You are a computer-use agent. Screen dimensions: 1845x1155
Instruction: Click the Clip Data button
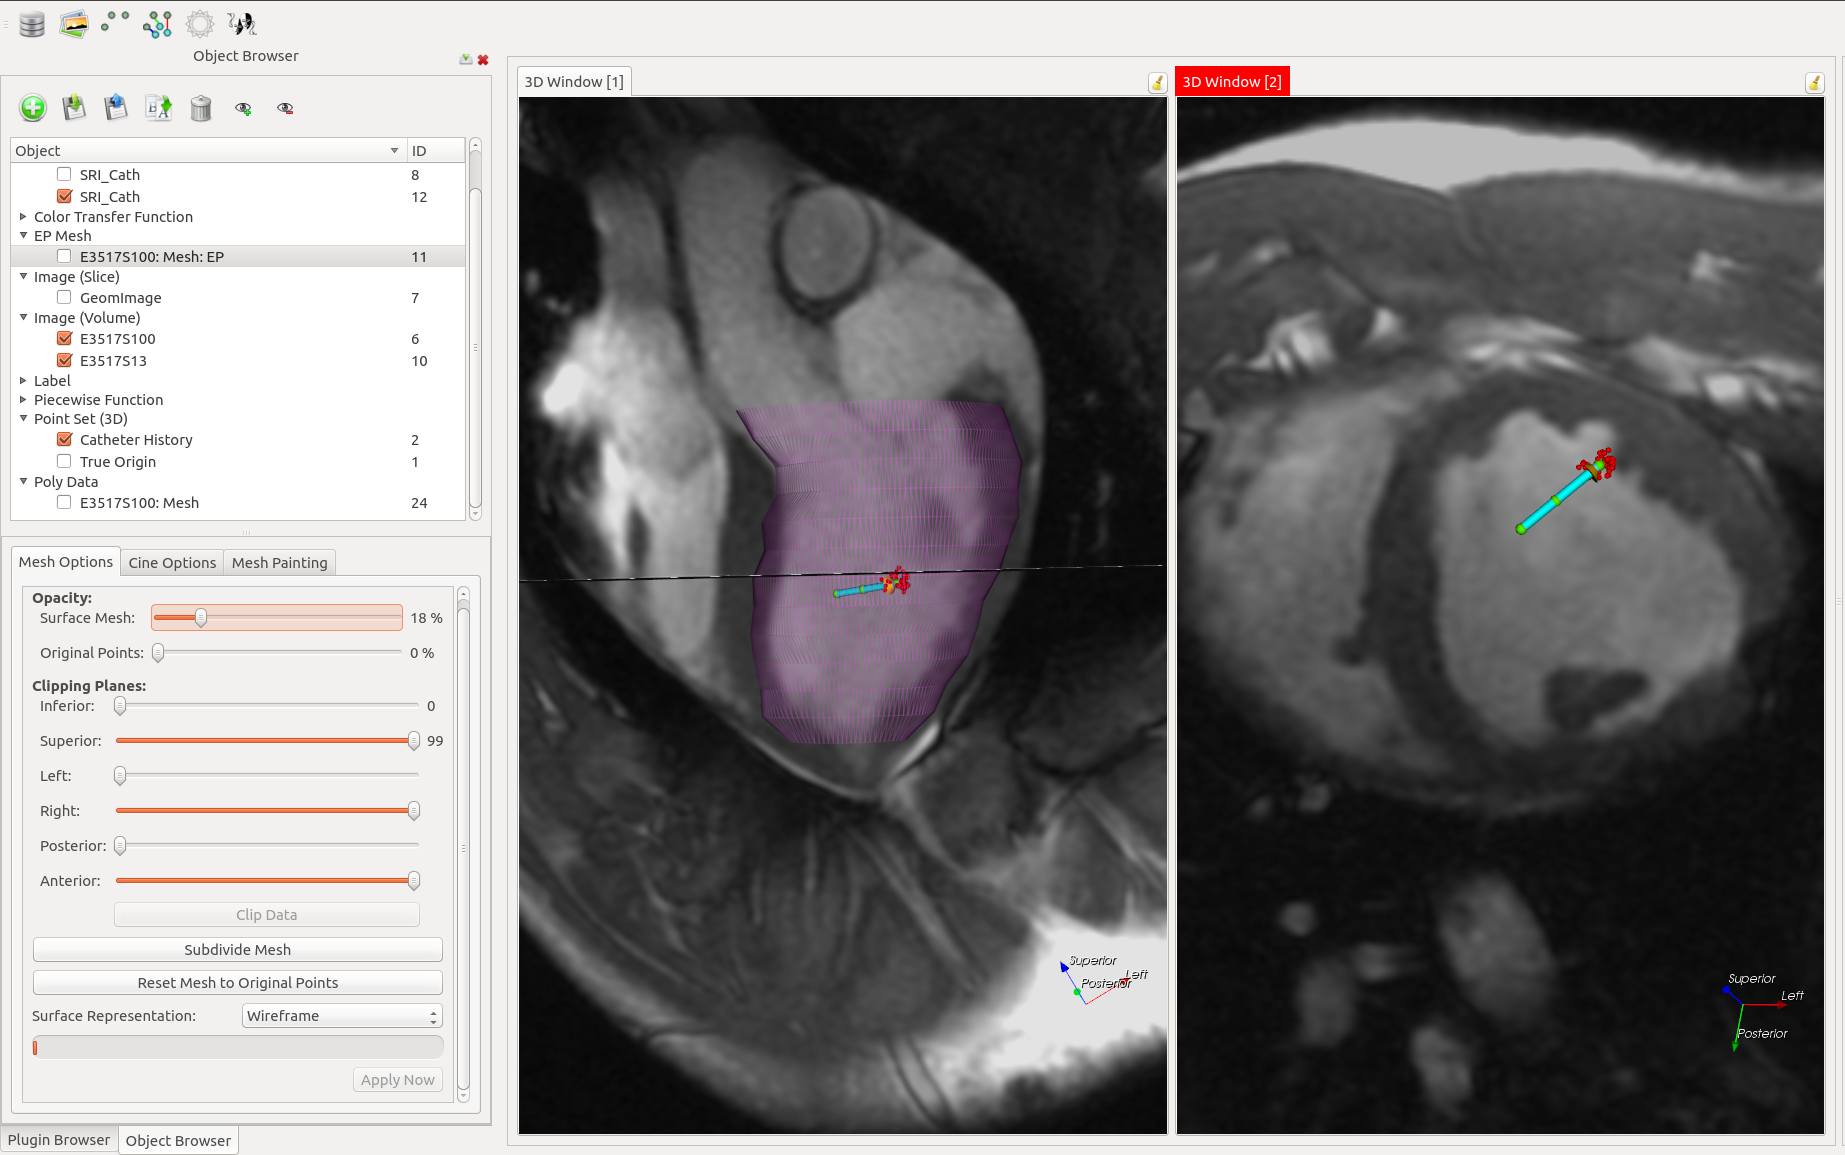click(x=267, y=915)
